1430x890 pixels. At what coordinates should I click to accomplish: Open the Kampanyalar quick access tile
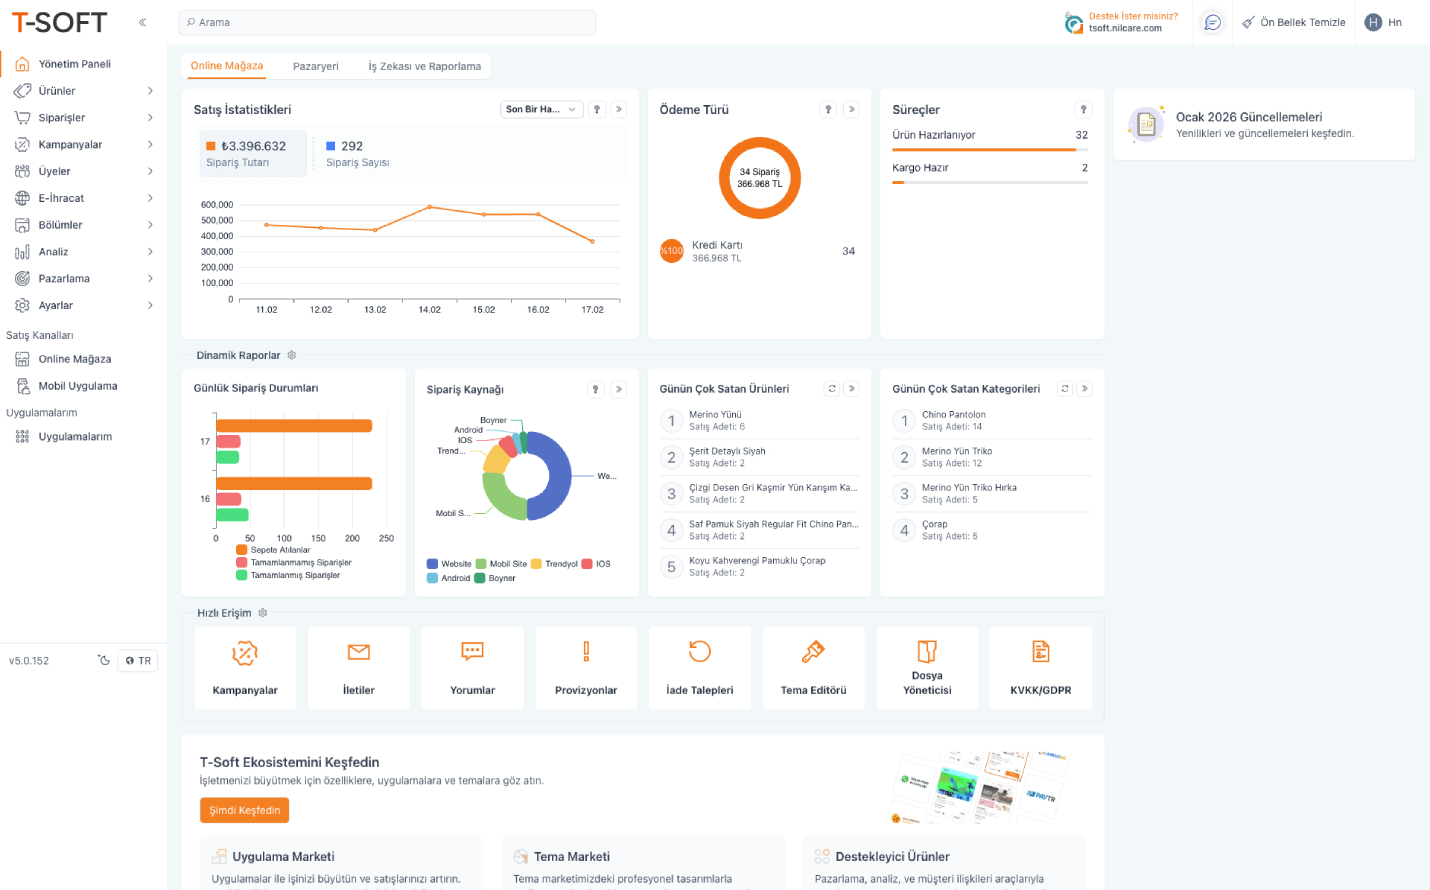pos(245,668)
